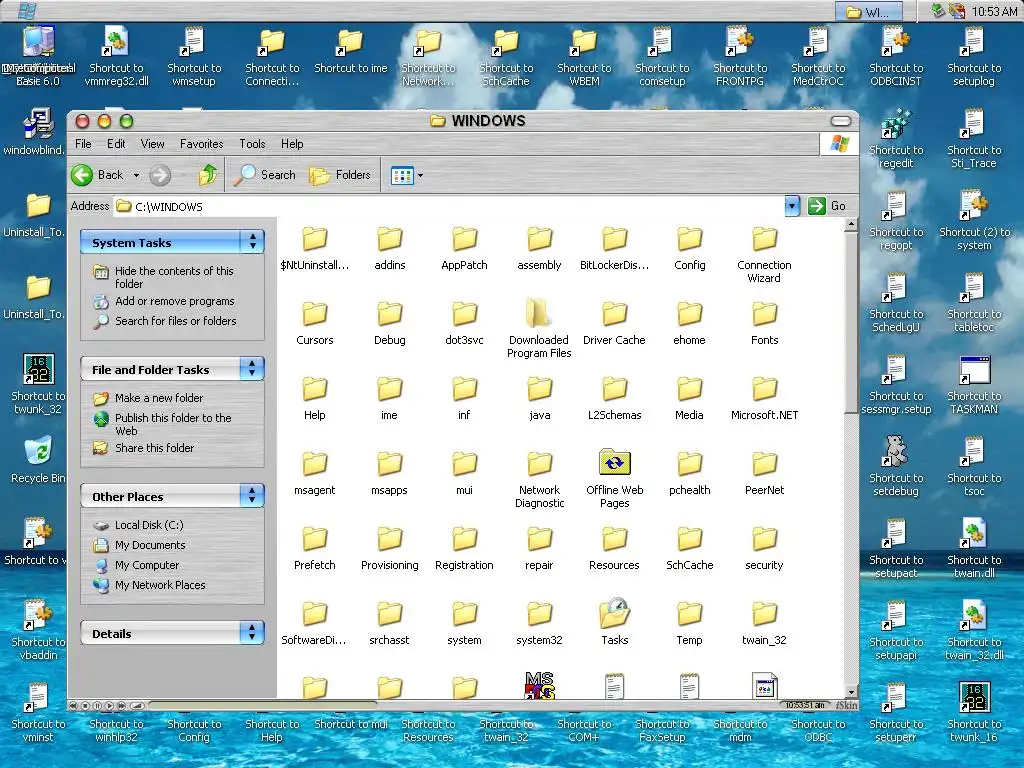Viewport: 1024px width, 768px height.
Task: Select Shortcut to twunk_16 desktop icon
Action: point(974,697)
